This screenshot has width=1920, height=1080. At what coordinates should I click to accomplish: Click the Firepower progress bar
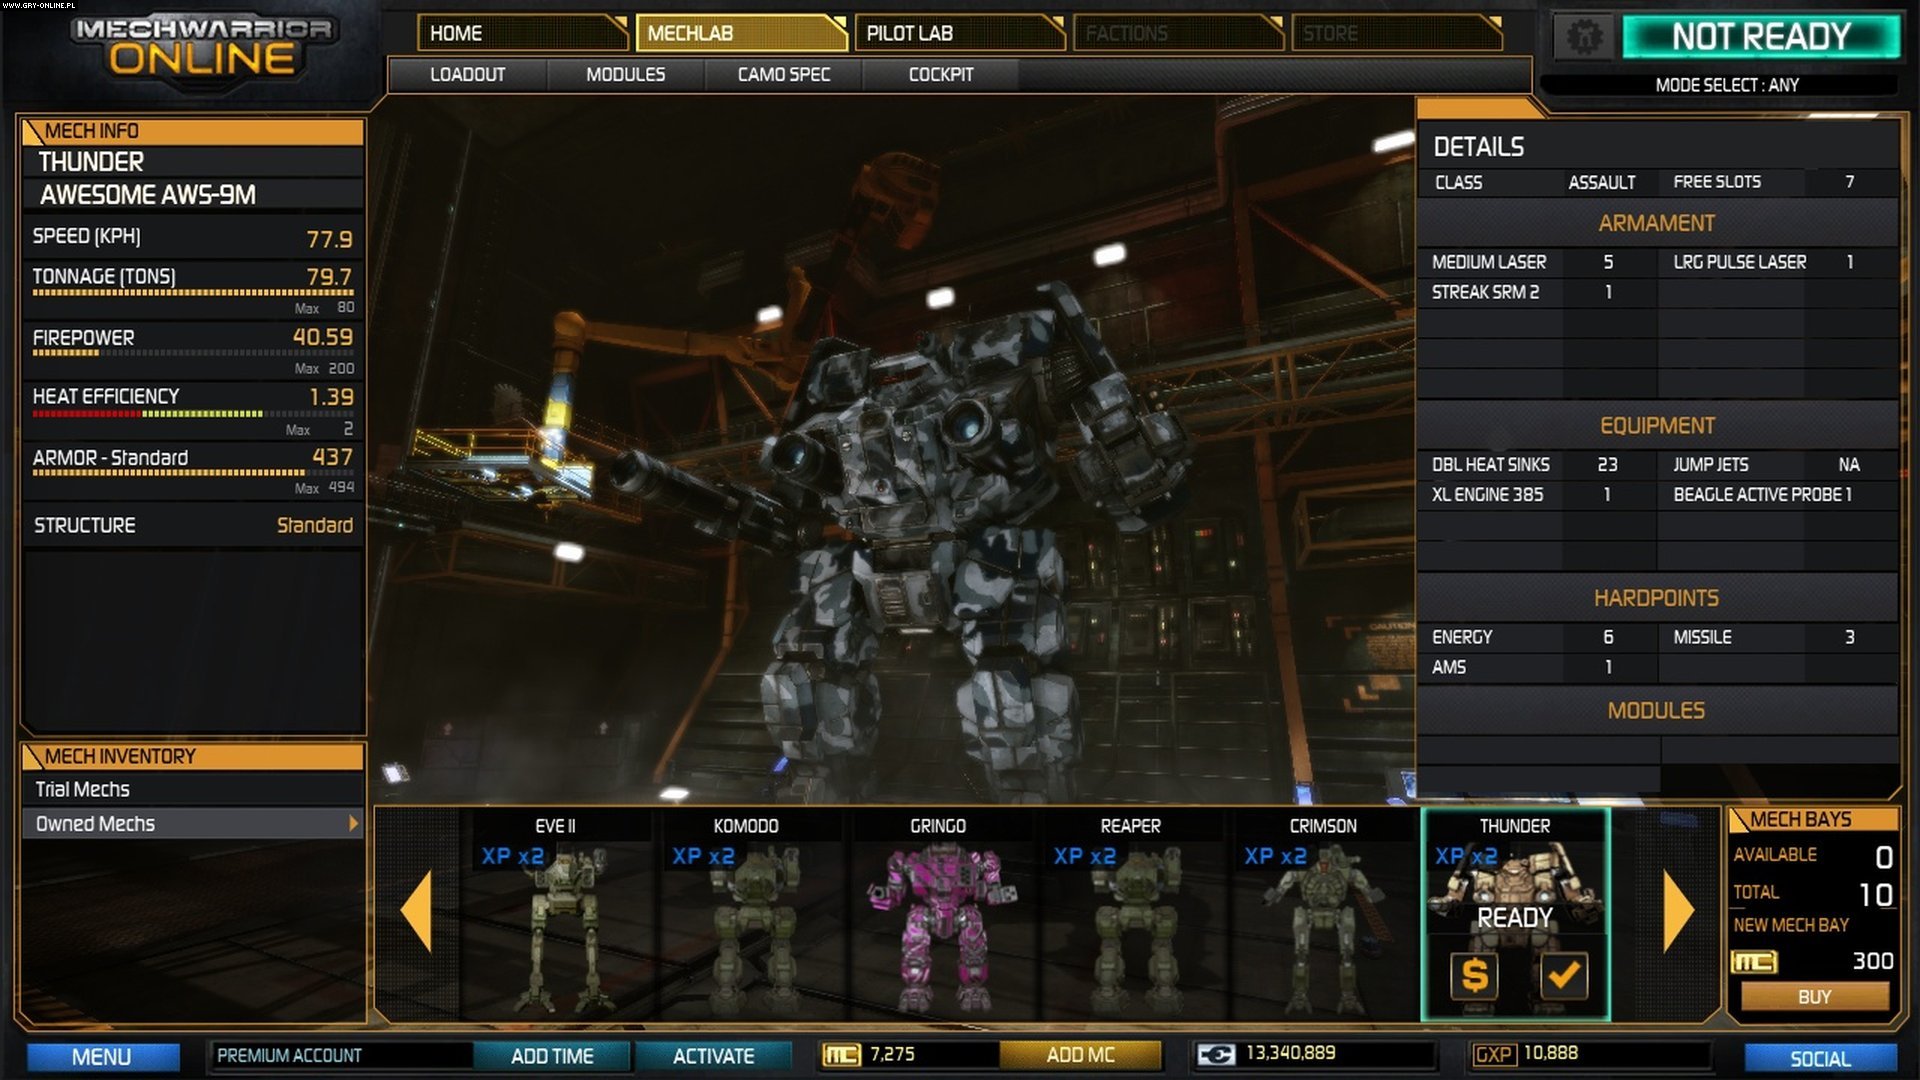(193, 353)
